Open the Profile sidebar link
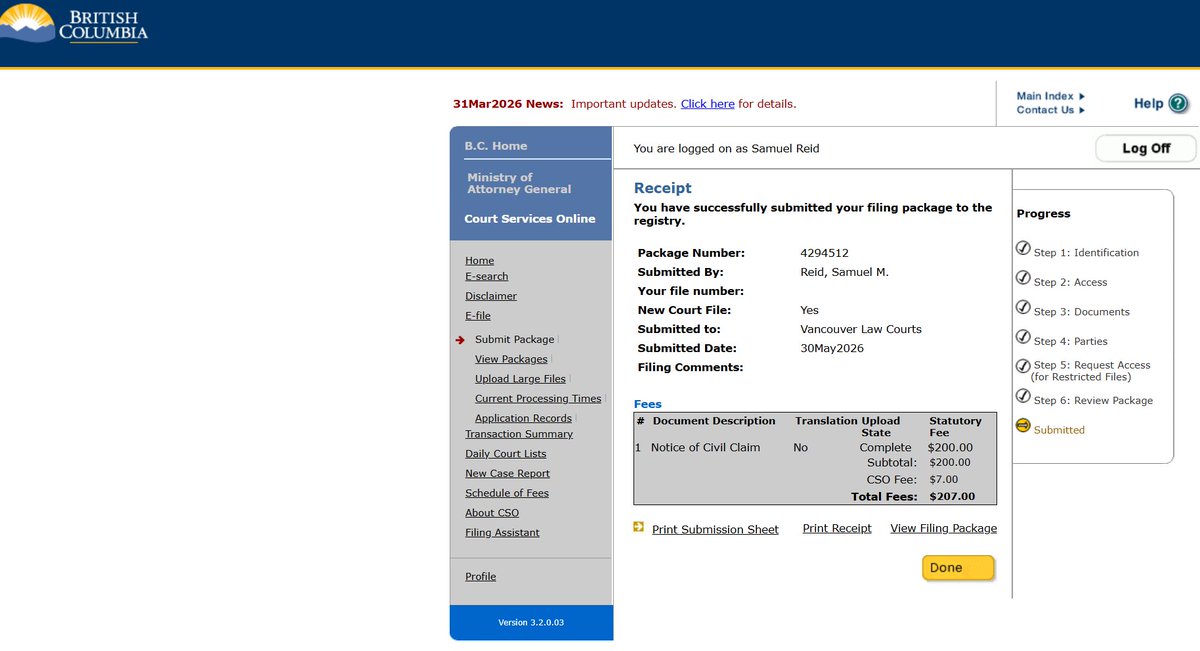 coord(480,577)
